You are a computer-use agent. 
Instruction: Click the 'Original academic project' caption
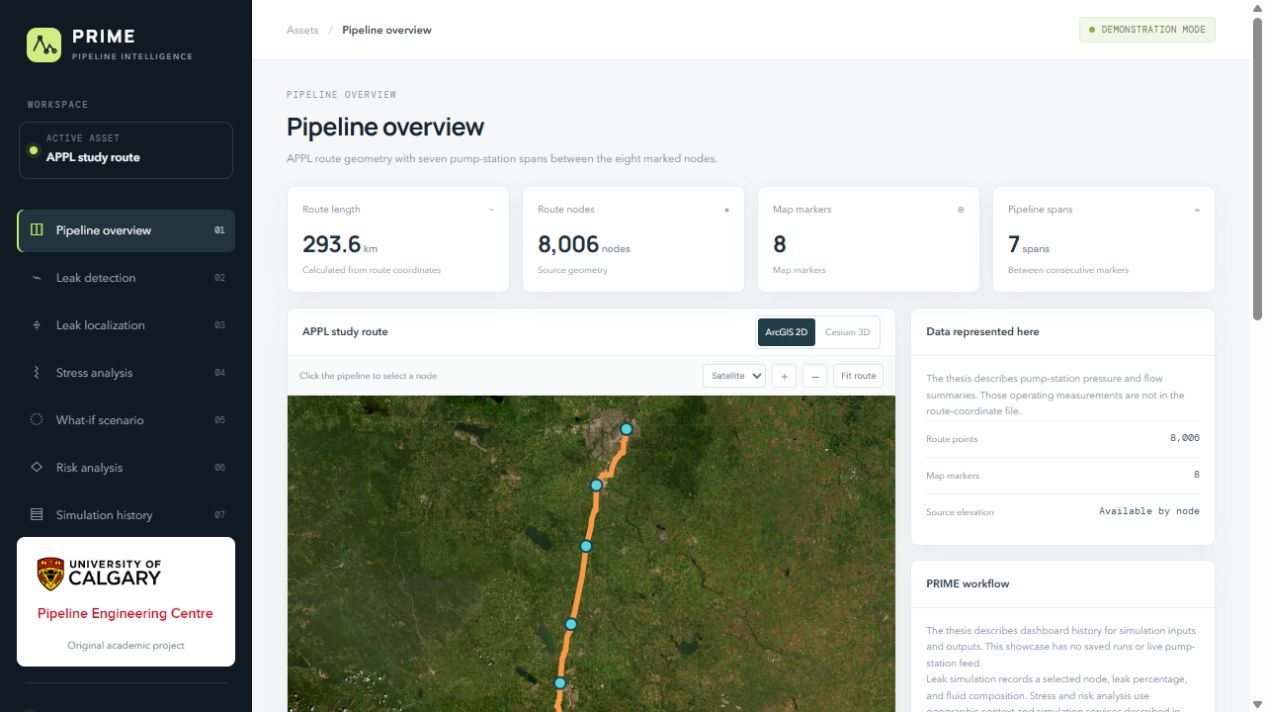(126, 646)
